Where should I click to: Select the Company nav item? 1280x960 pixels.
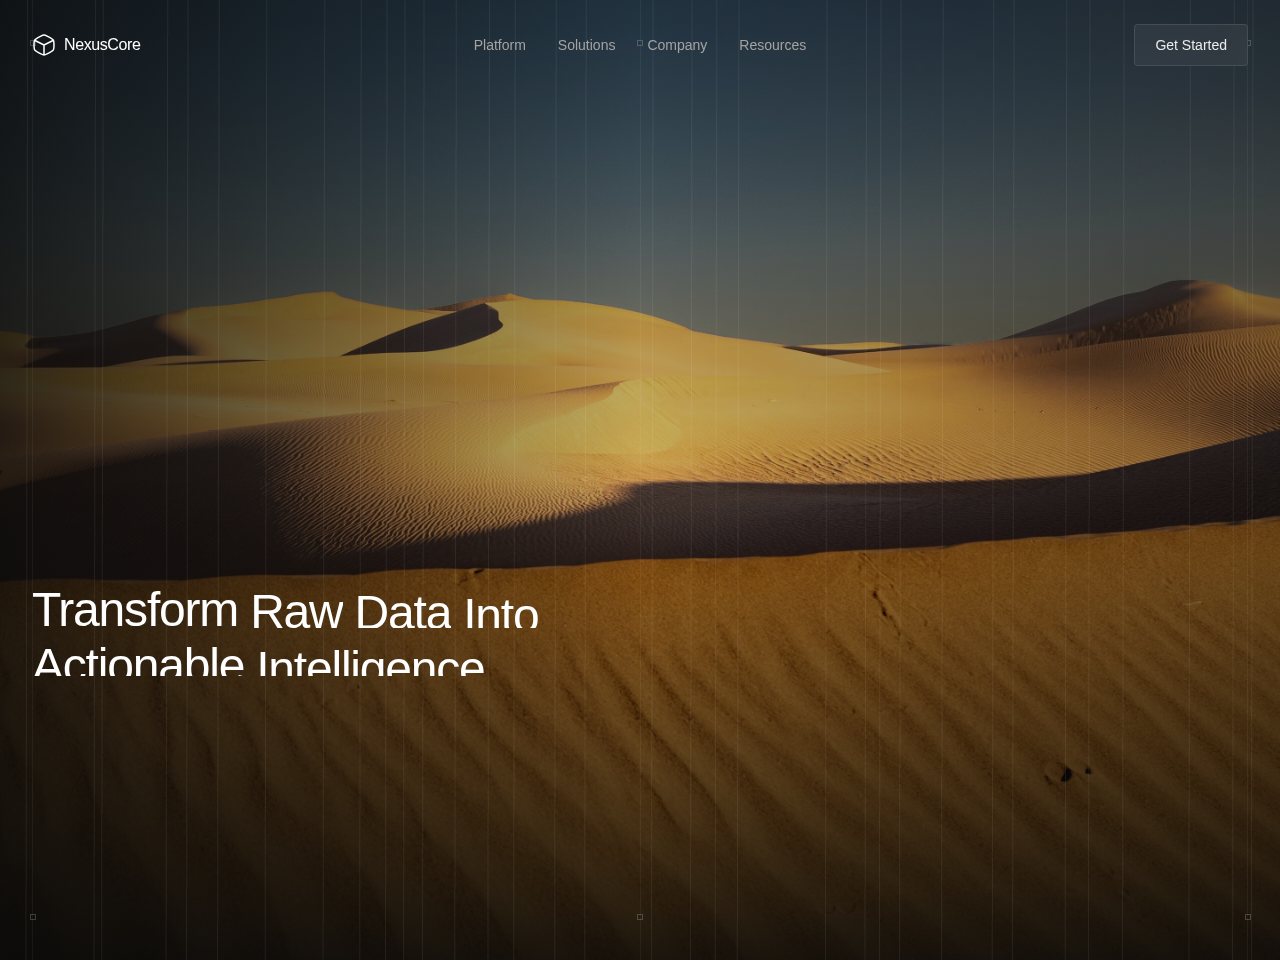point(677,45)
